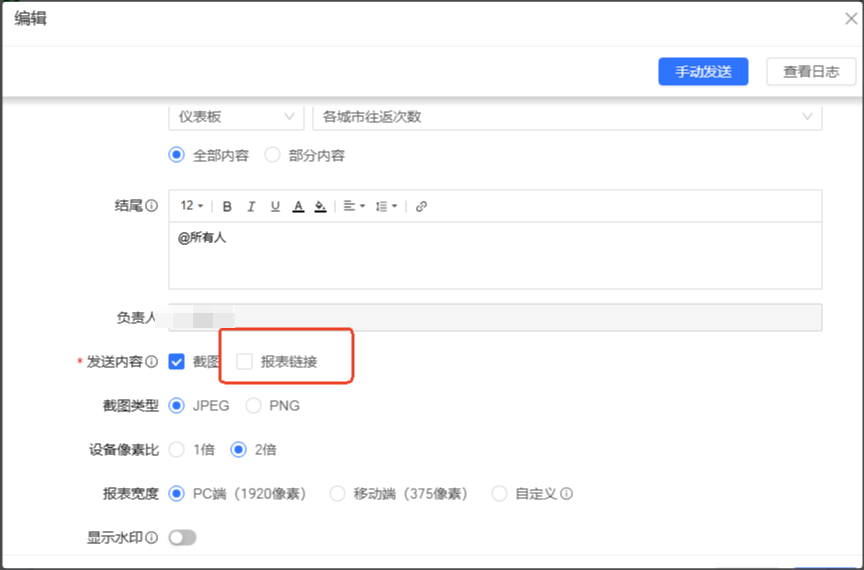The height and width of the screenshot is (570, 864).
Task: Insert a hyperlink with the link icon
Action: [x=421, y=207]
